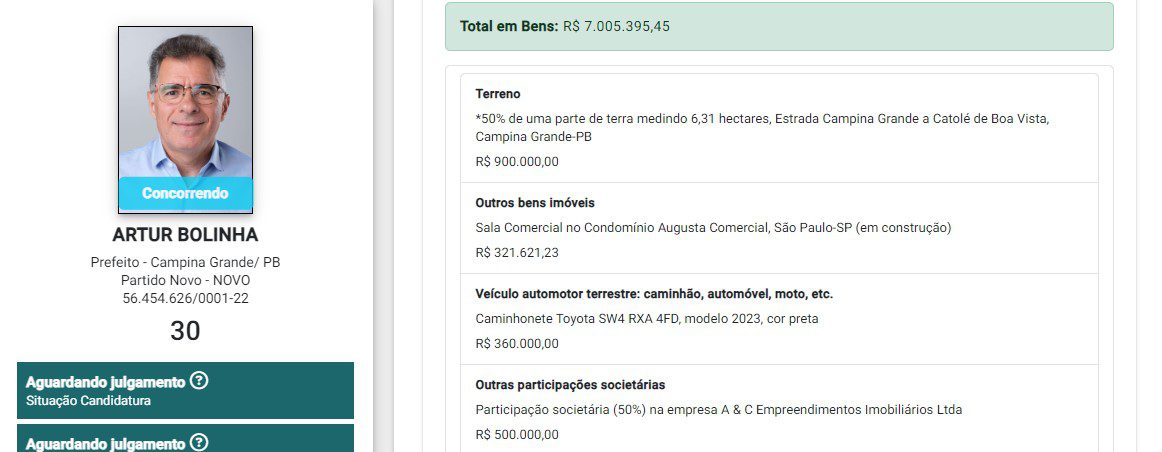Click the R$ 900.000,00 land value
1162x452 pixels.
click(517, 161)
